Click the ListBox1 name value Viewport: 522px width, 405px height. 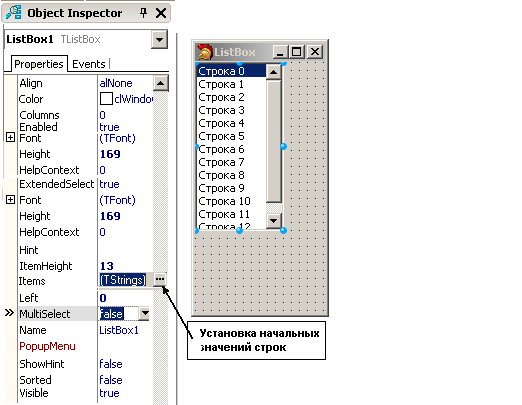click(x=119, y=330)
